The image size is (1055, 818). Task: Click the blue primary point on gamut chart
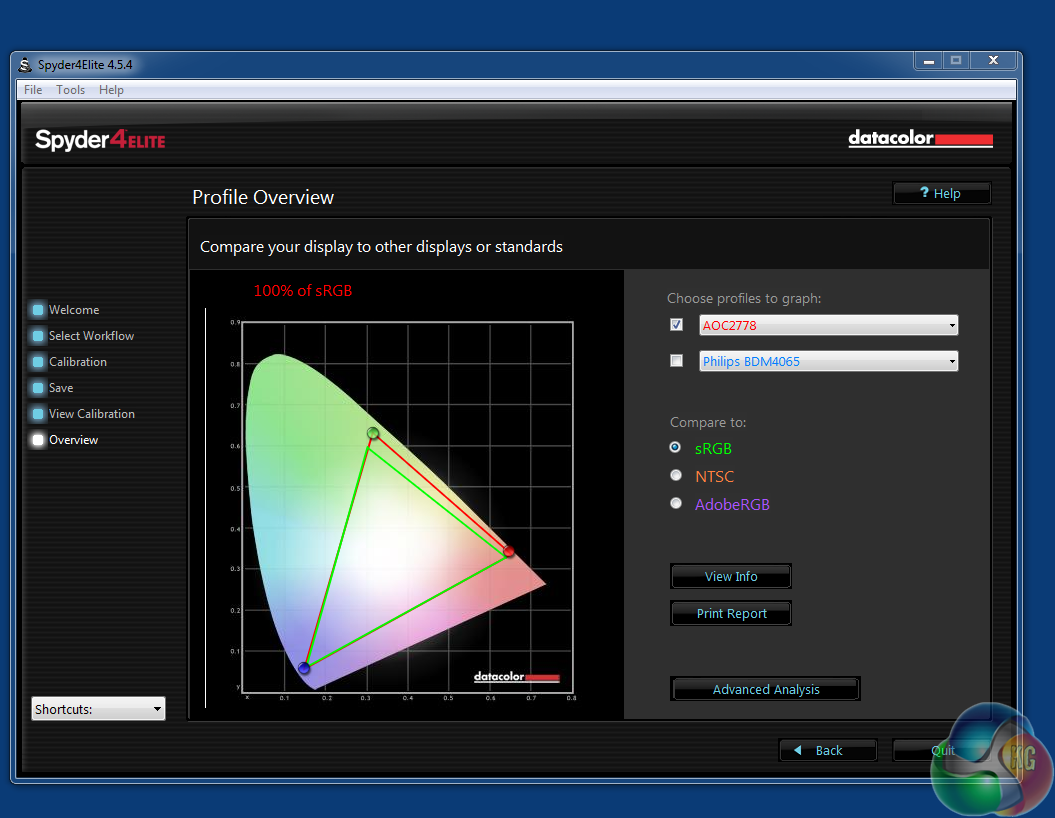click(x=304, y=668)
